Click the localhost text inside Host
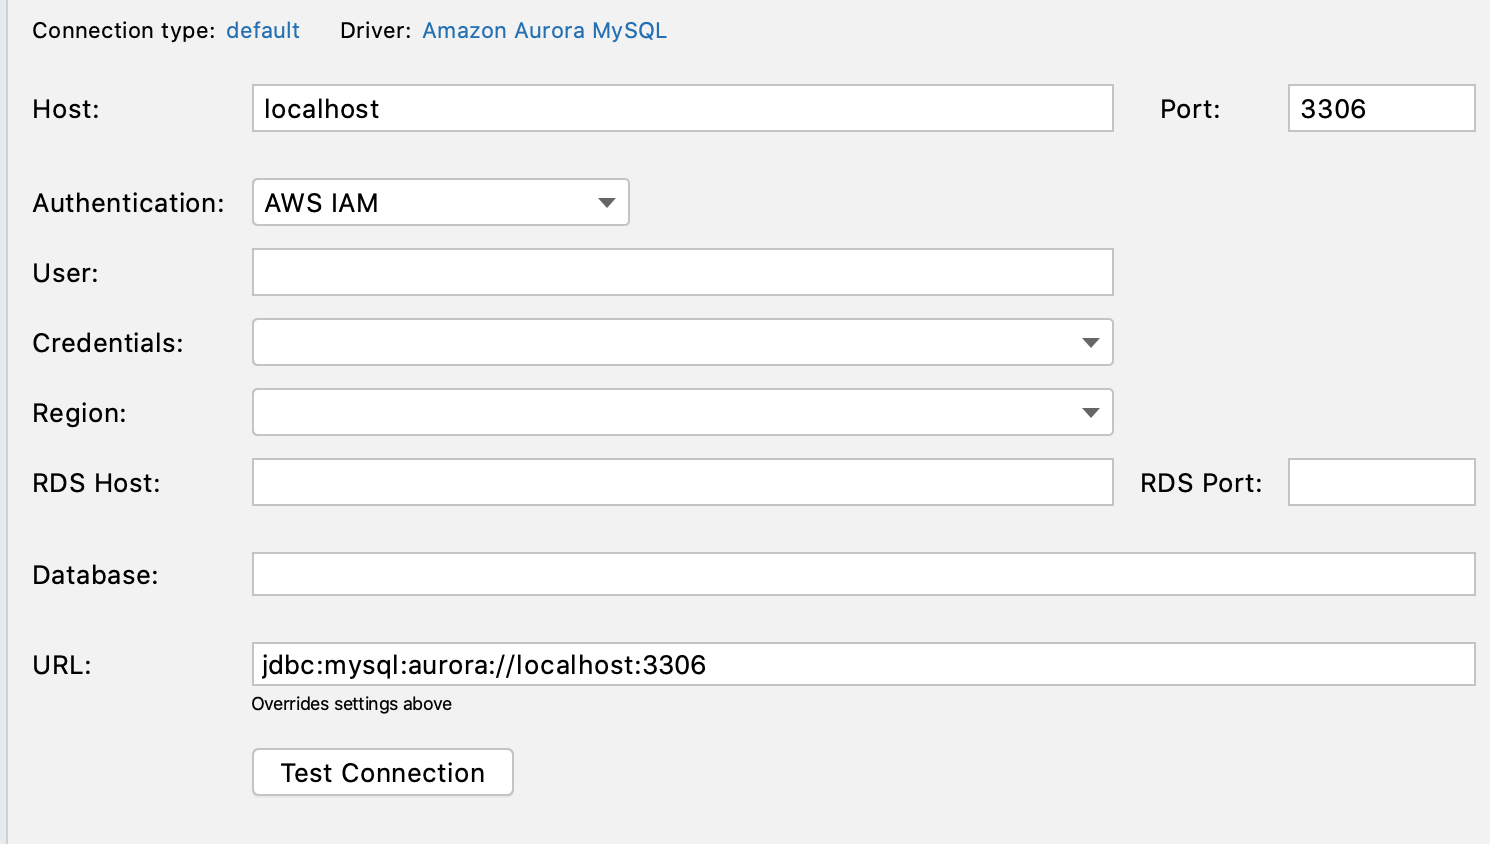 tap(320, 109)
